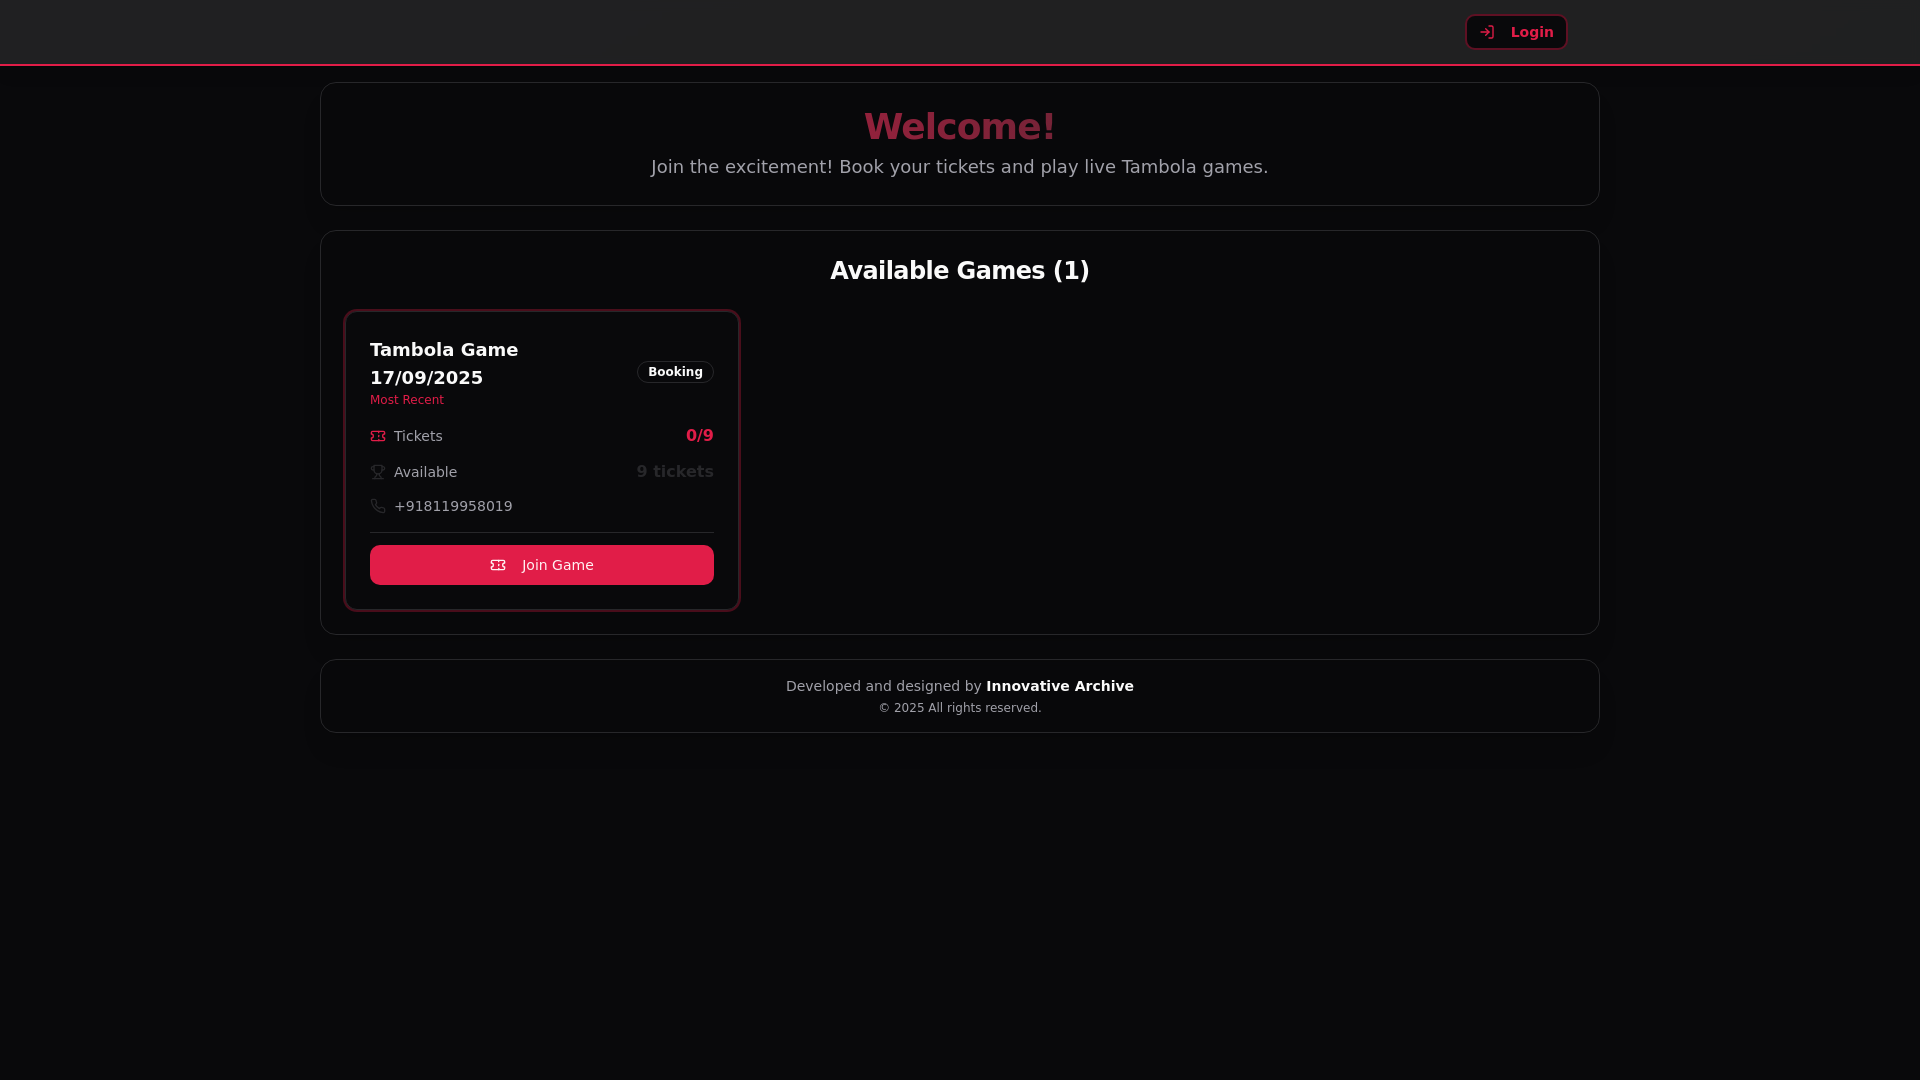1920x1080 pixels.
Task: Click the 0/9 tickets count
Action: tap(700, 436)
